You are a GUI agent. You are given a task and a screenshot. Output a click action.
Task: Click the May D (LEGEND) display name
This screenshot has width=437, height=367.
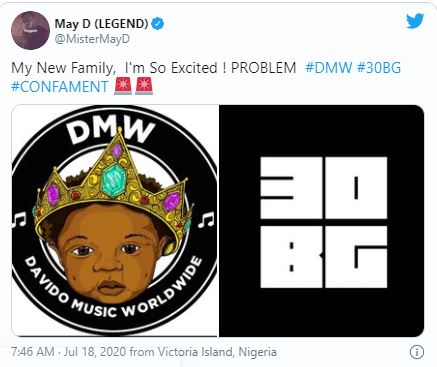[x=101, y=23]
